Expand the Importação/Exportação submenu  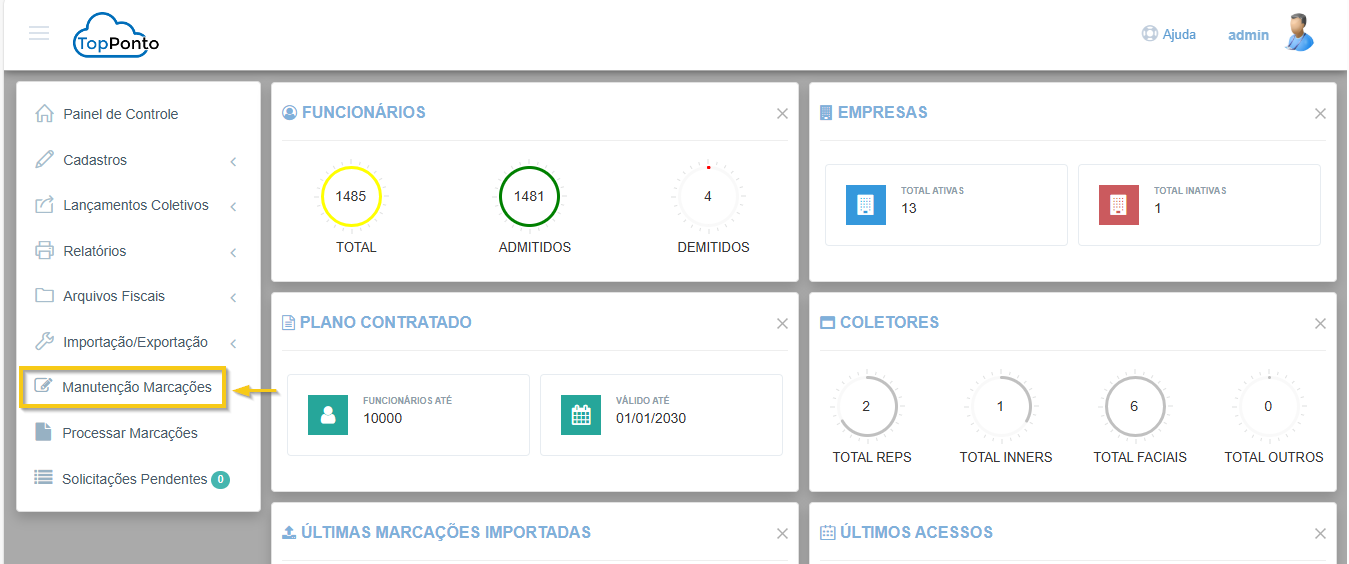[x=135, y=342]
